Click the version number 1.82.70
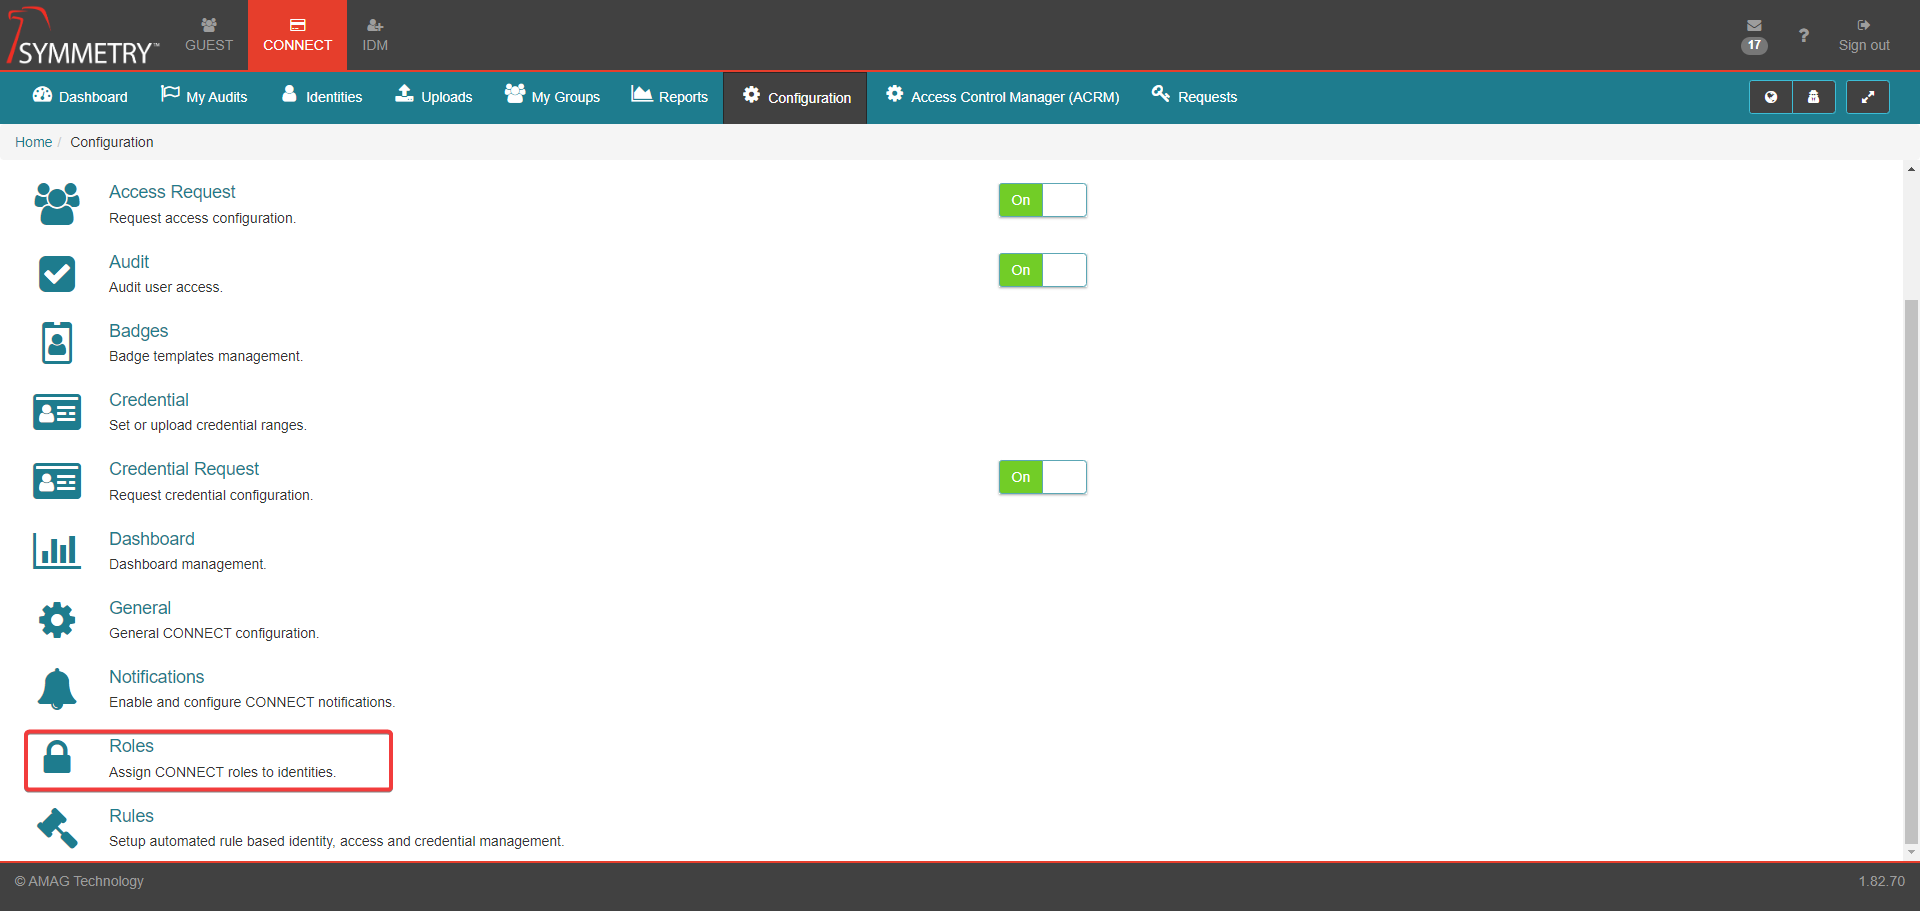Image resolution: width=1920 pixels, height=911 pixels. [x=1881, y=881]
